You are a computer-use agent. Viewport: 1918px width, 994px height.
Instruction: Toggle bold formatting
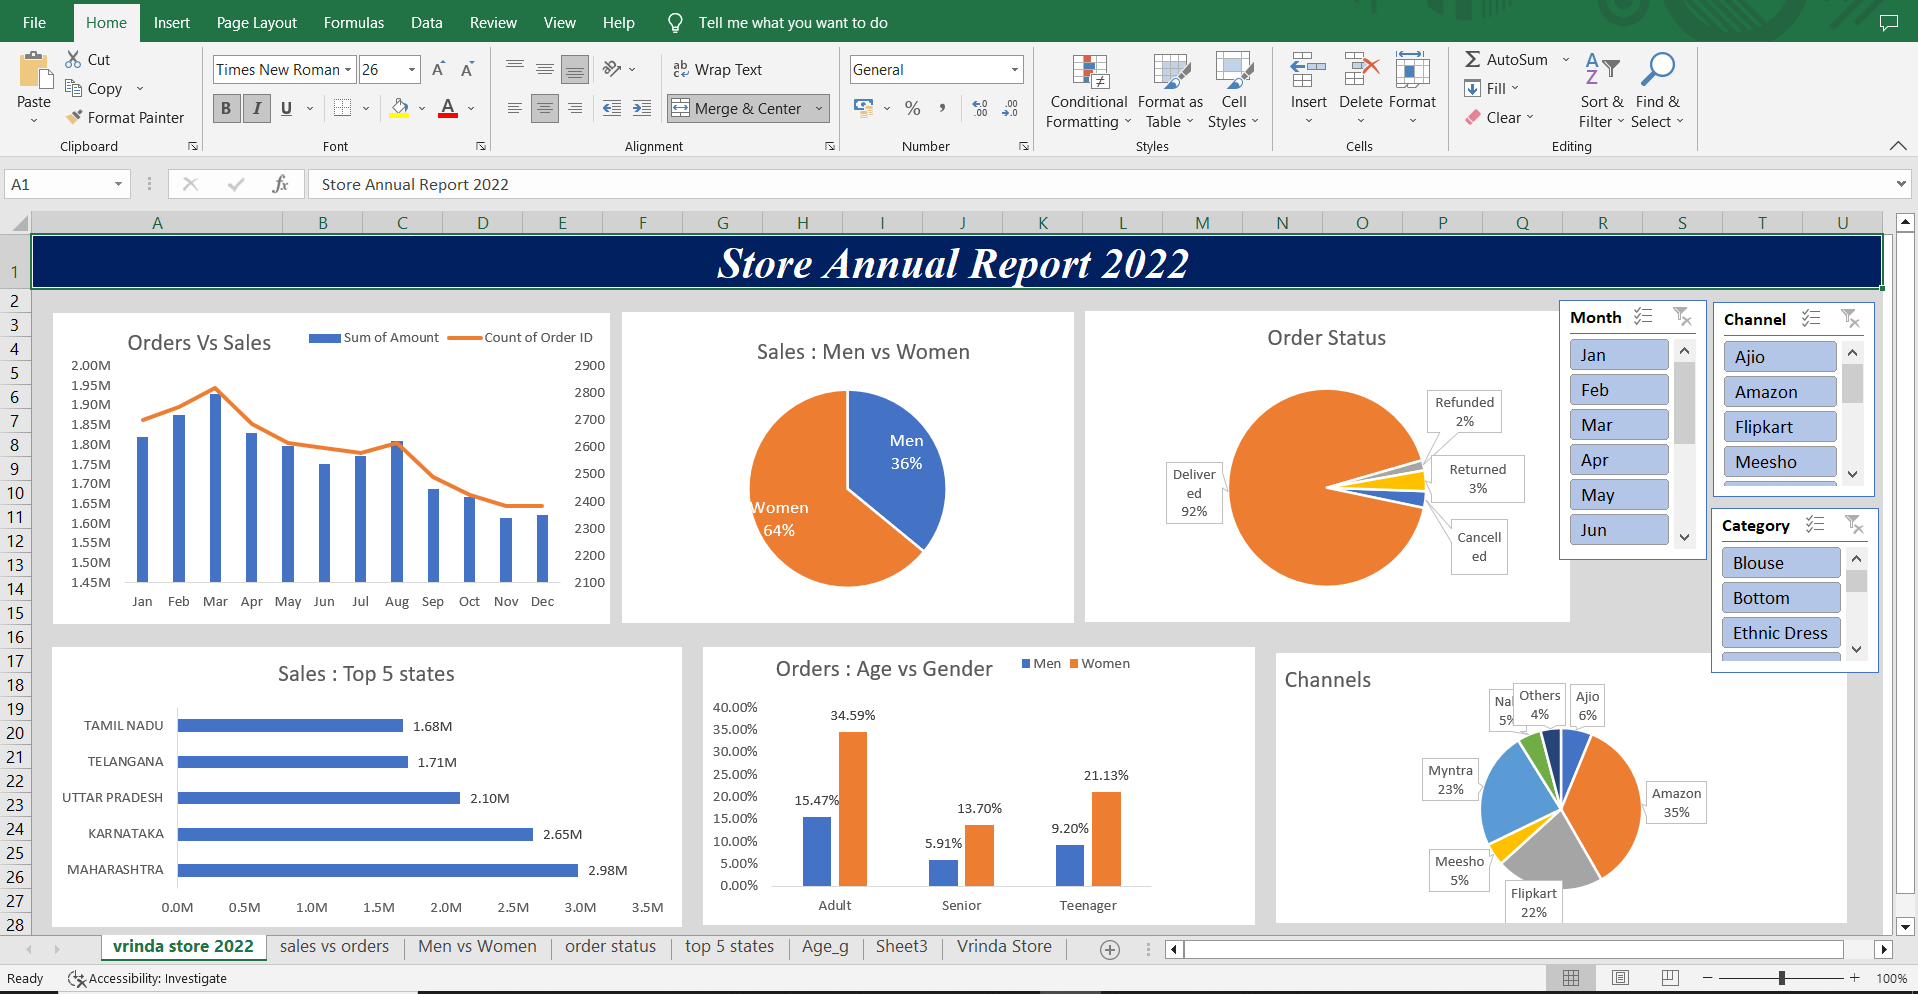226,108
